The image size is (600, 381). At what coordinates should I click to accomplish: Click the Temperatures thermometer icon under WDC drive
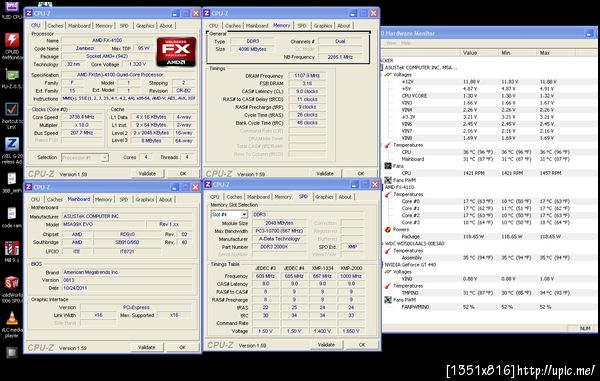click(x=388, y=251)
